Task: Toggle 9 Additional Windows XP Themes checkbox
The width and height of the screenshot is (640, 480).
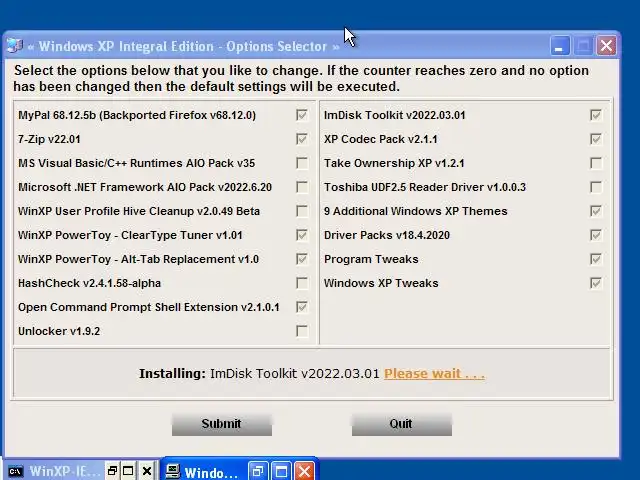Action: [596, 211]
